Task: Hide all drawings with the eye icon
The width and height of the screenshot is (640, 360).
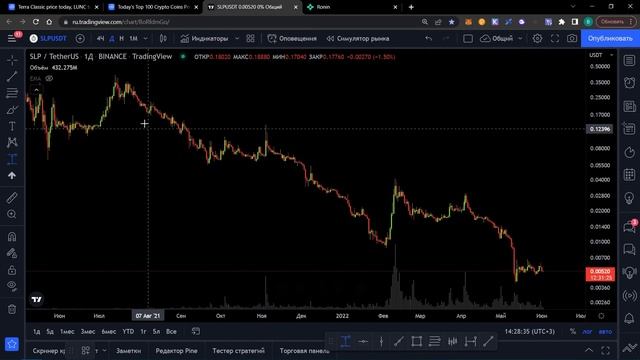Action: 12,286
